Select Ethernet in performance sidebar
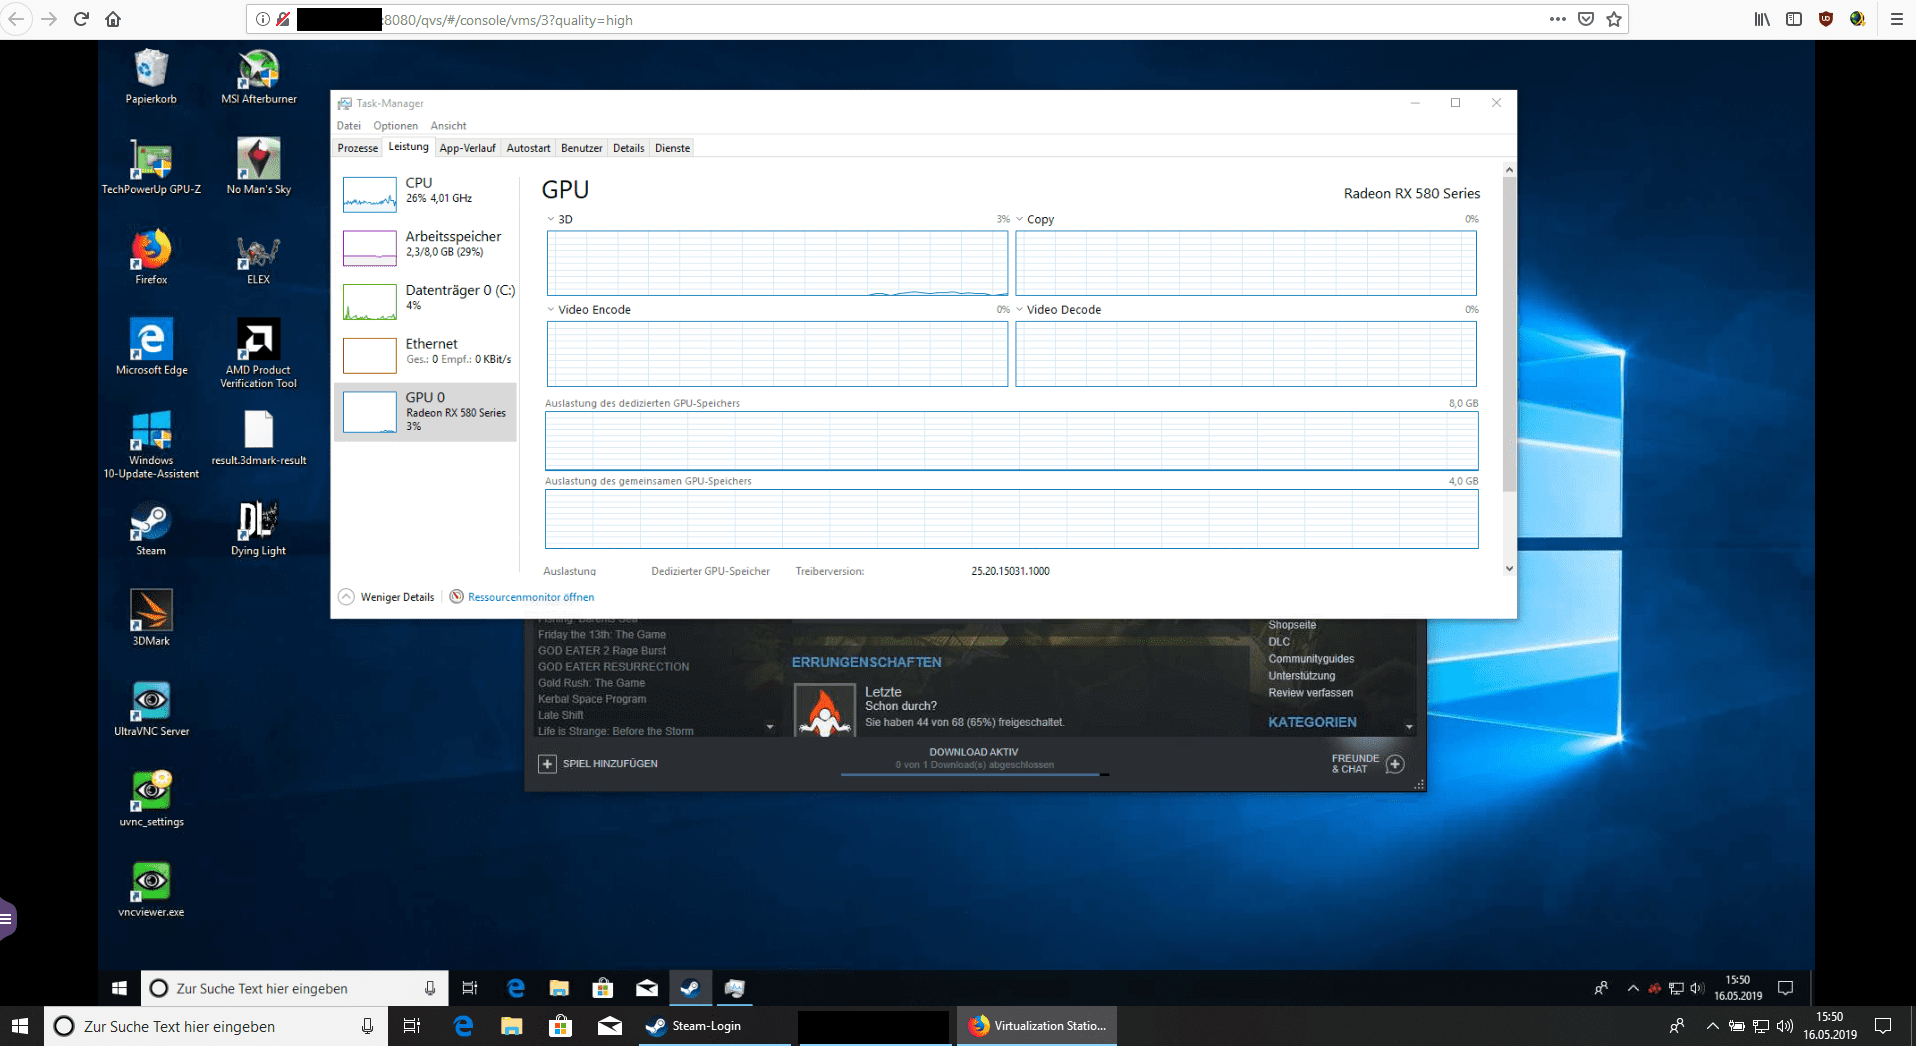1916x1046 pixels. [425, 354]
